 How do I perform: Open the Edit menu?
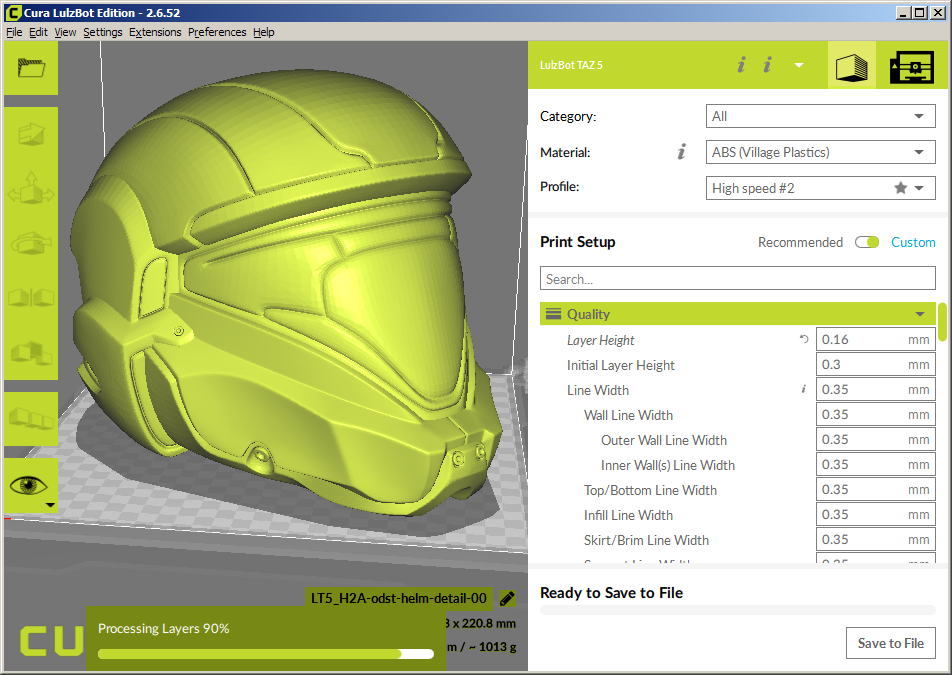[x=38, y=32]
